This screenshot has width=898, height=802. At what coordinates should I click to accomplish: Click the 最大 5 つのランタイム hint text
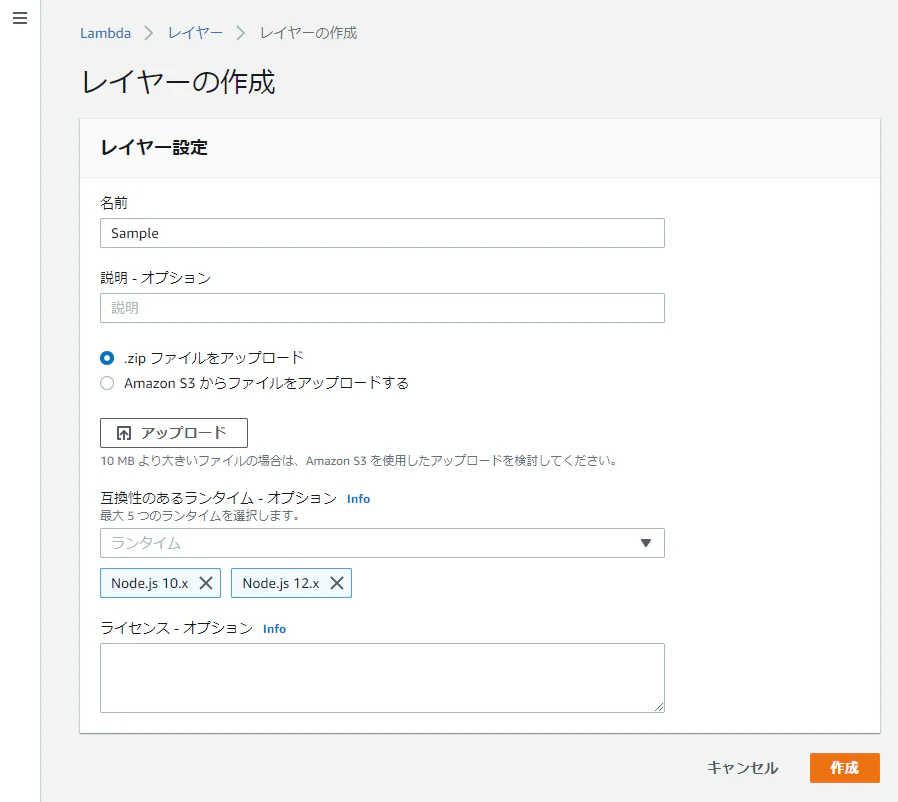(x=200, y=516)
